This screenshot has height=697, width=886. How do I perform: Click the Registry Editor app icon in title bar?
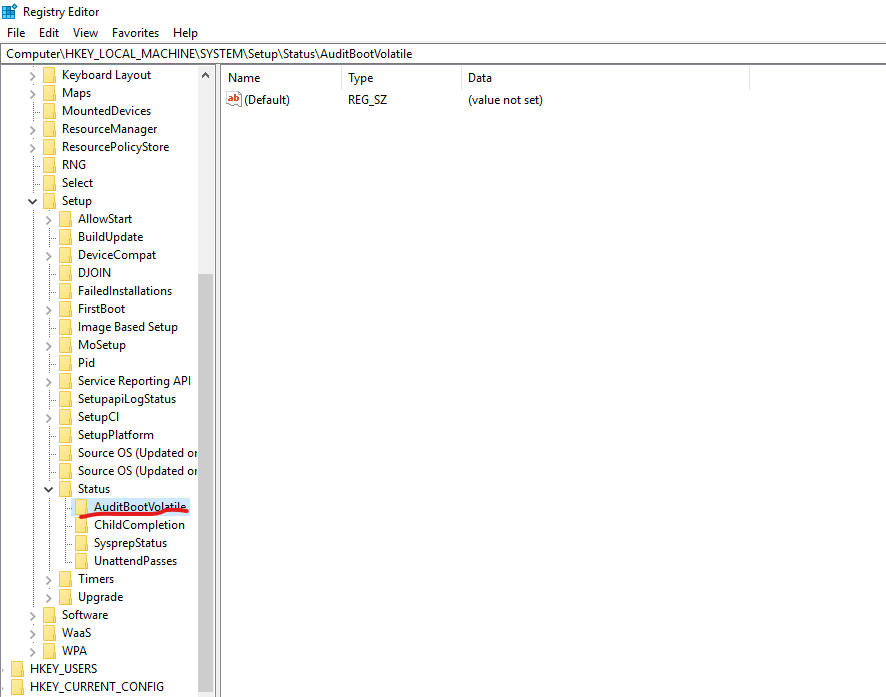point(10,11)
